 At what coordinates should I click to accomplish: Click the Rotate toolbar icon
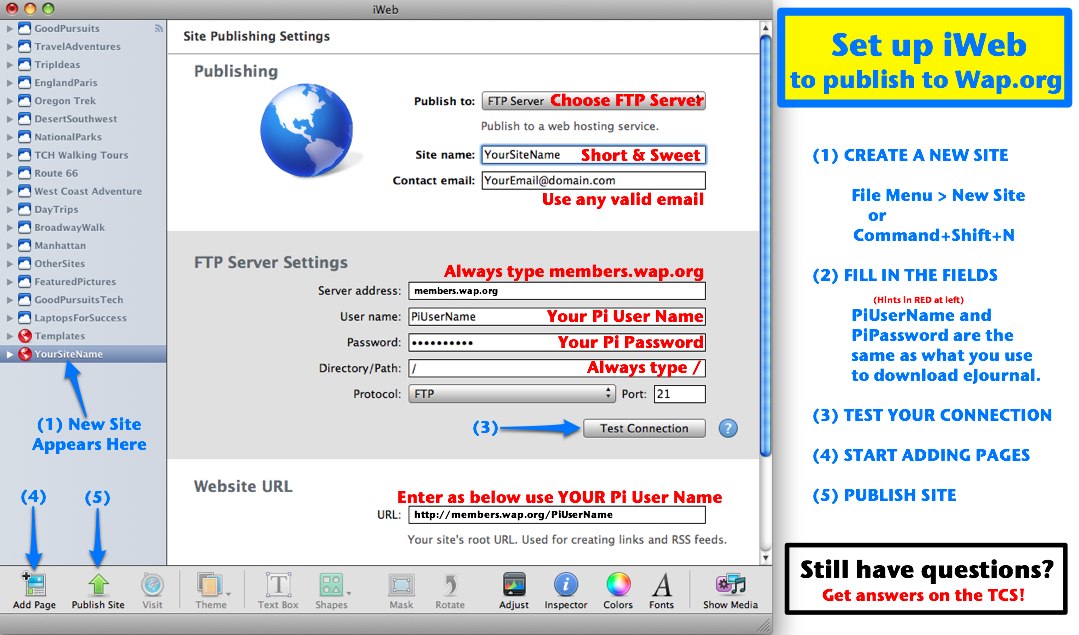coord(450,585)
